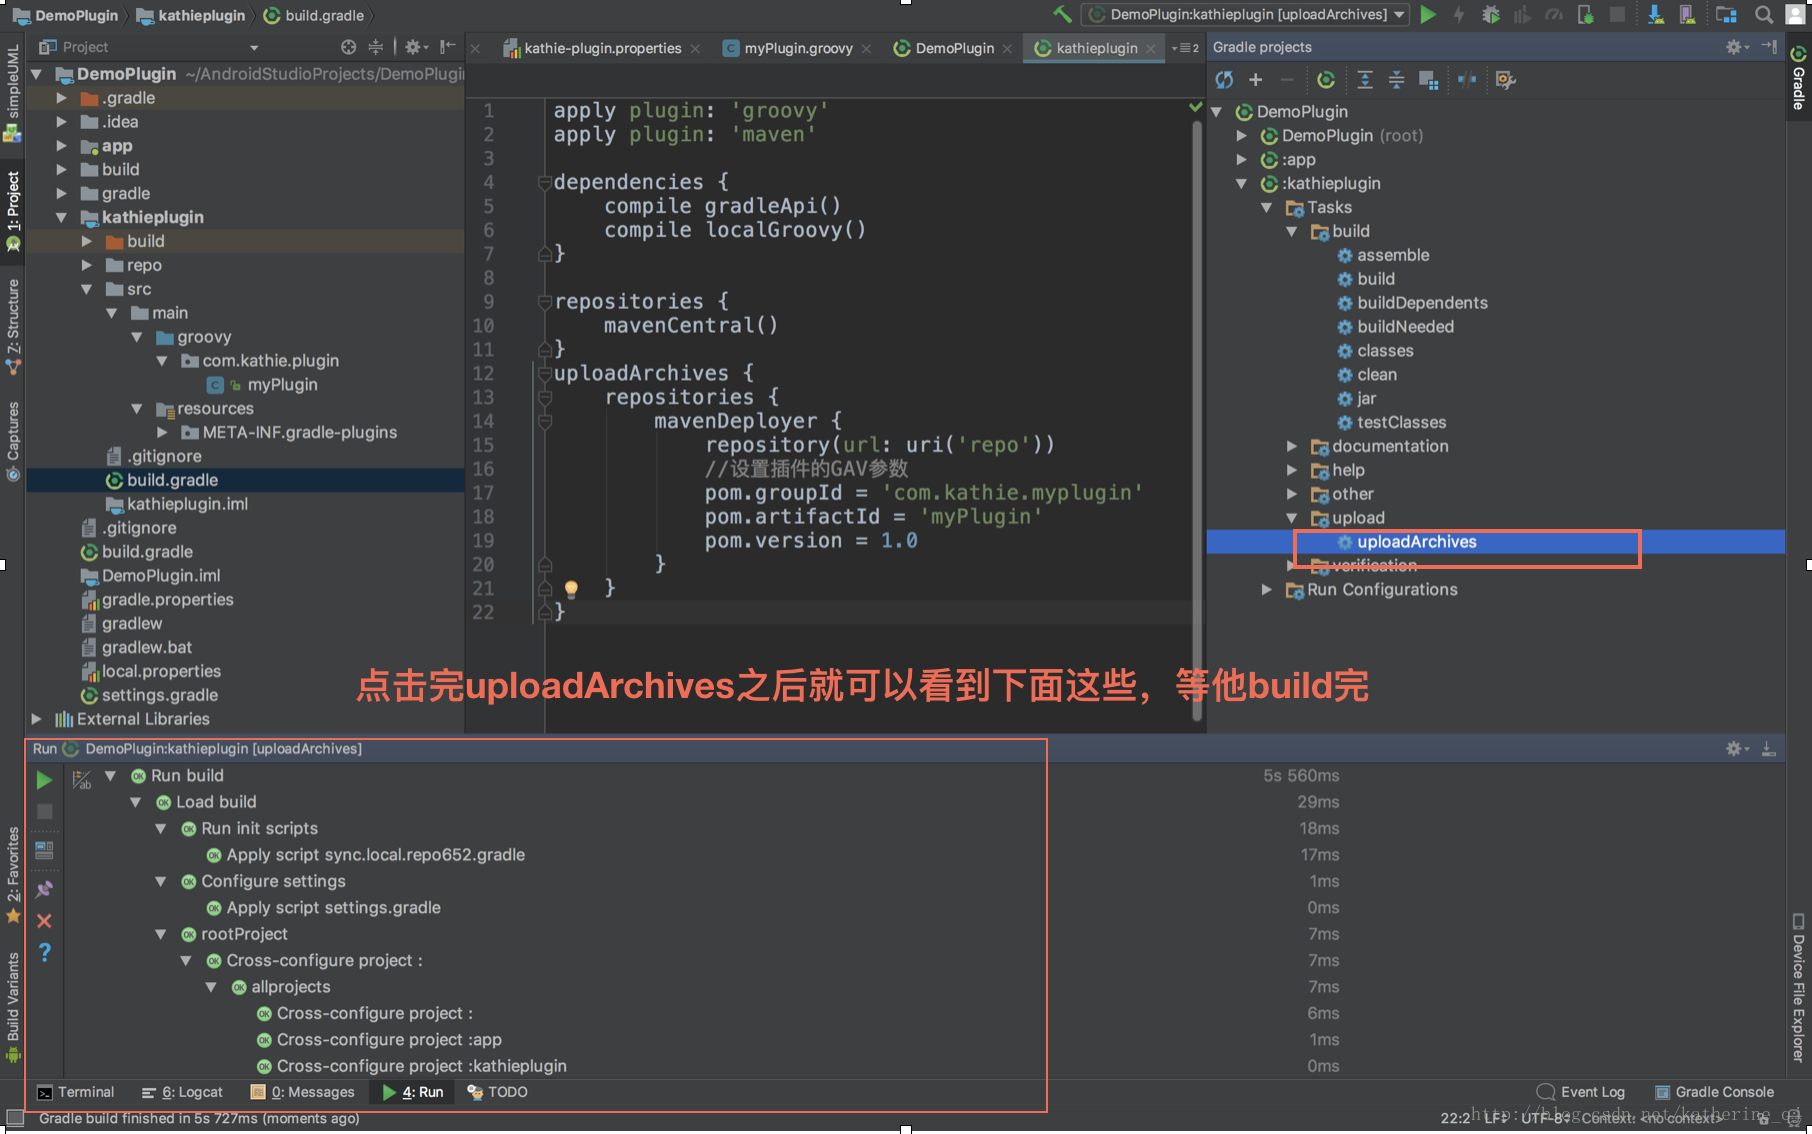Click the lightbulb intention icon in the editor
The width and height of the screenshot is (1812, 1134).
point(571,589)
